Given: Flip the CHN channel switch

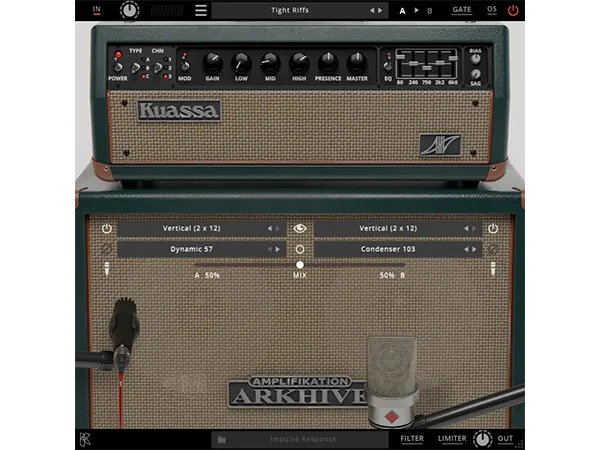Looking at the screenshot, I should tap(157, 68).
